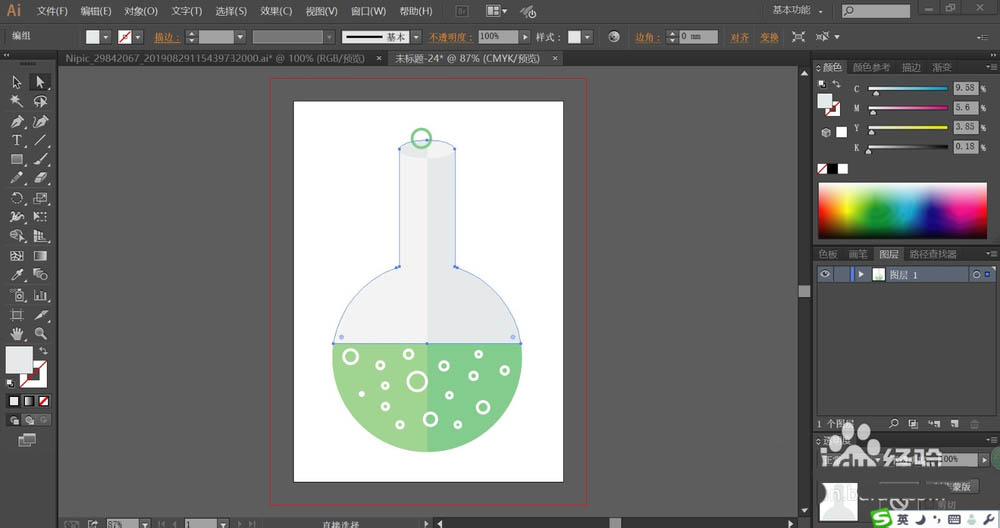Viewport: 1000px width, 528px height.
Task: Select the Rotate tool
Action: click(17, 198)
